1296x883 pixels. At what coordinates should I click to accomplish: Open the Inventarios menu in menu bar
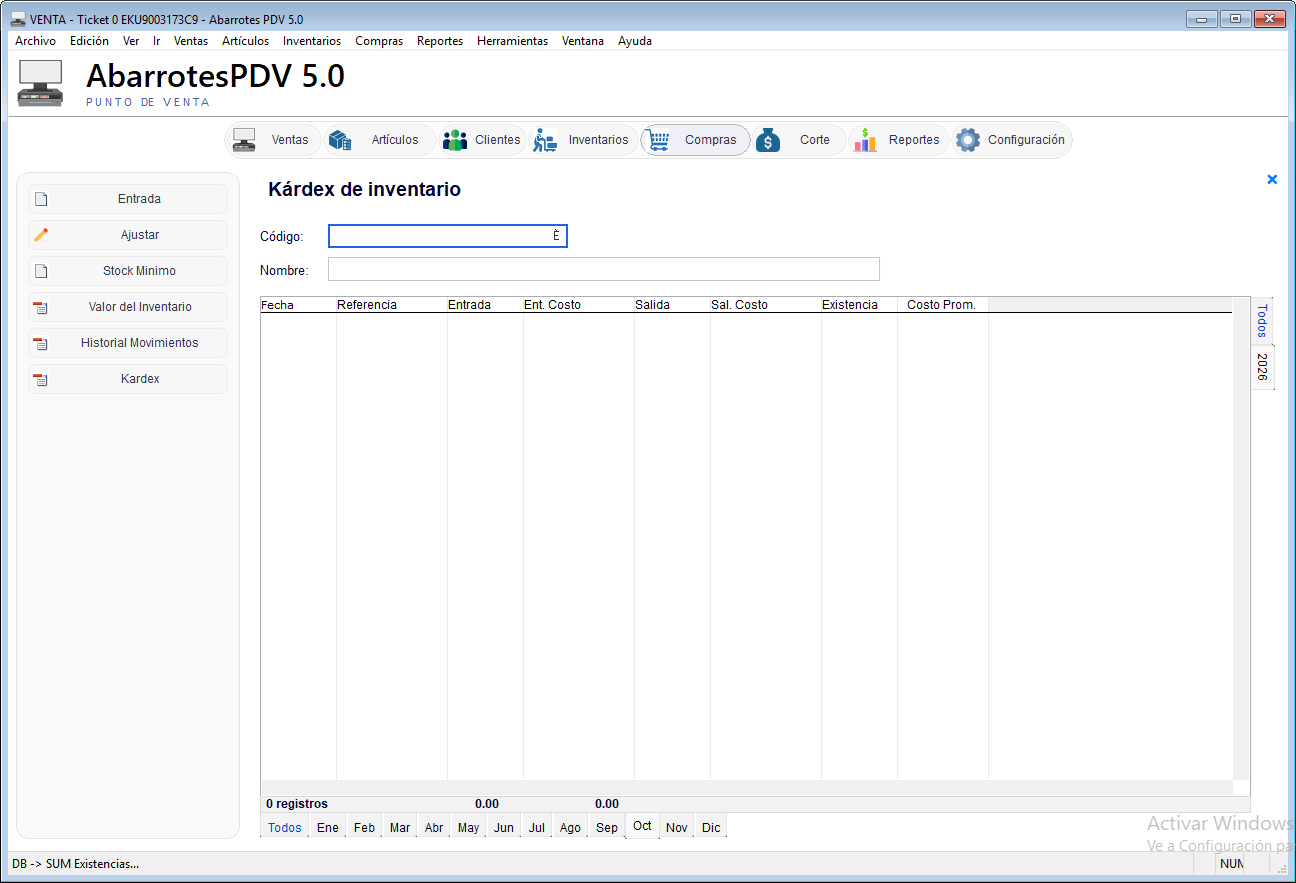click(312, 41)
